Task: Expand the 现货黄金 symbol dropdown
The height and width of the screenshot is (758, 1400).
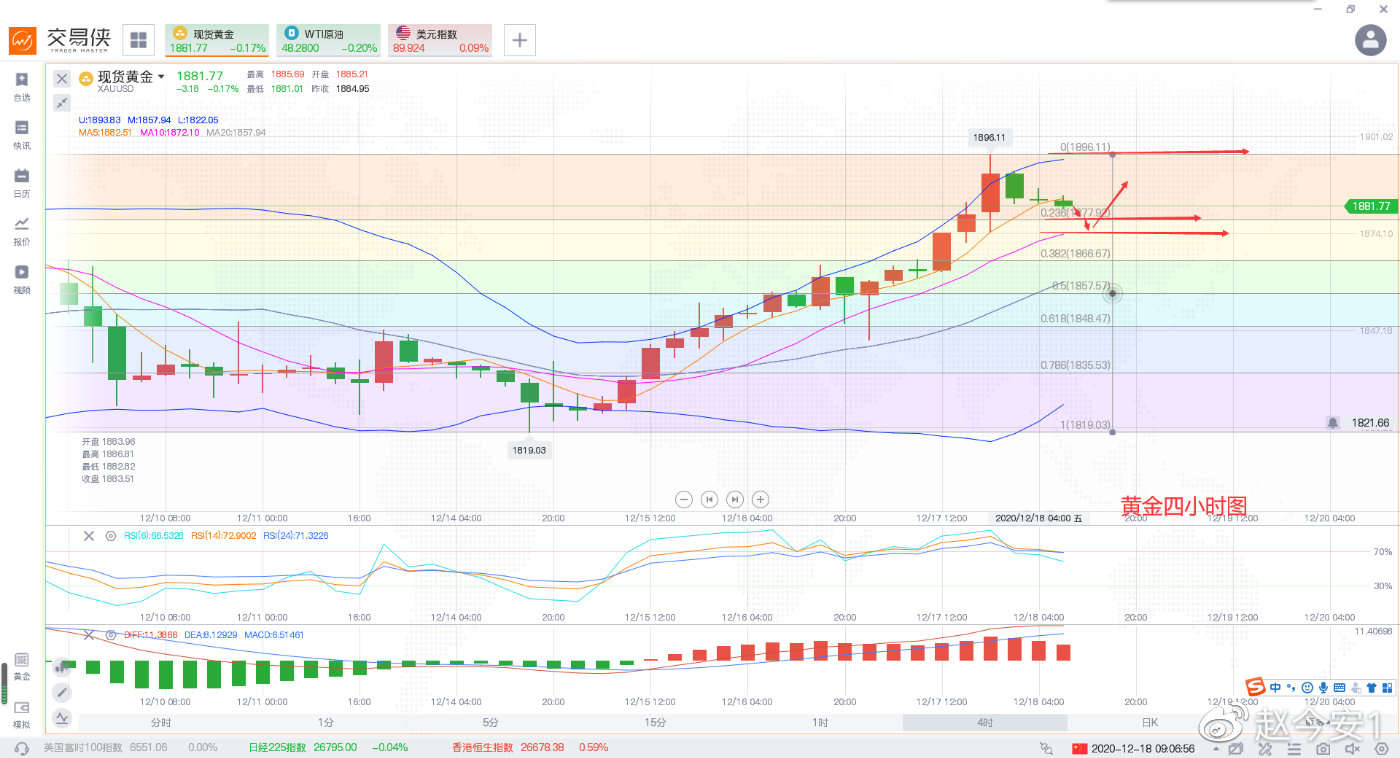Action: [161, 77]
